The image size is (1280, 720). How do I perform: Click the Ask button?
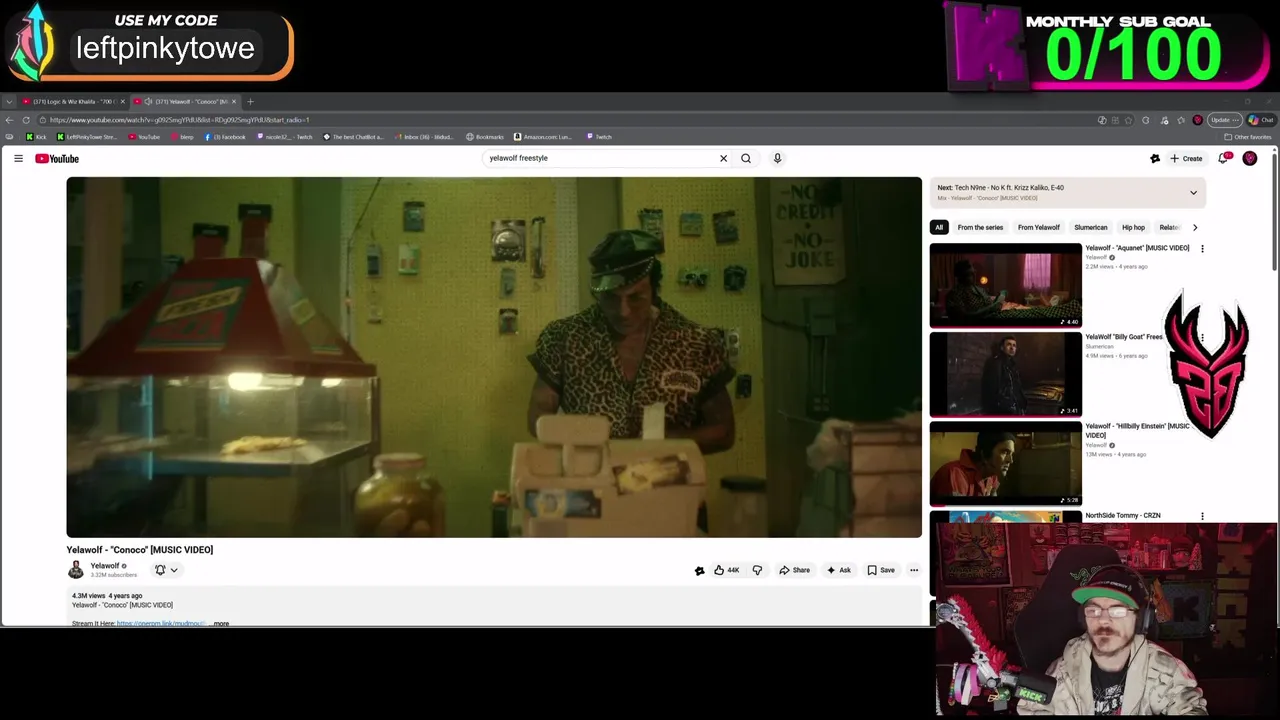point(839,570)
